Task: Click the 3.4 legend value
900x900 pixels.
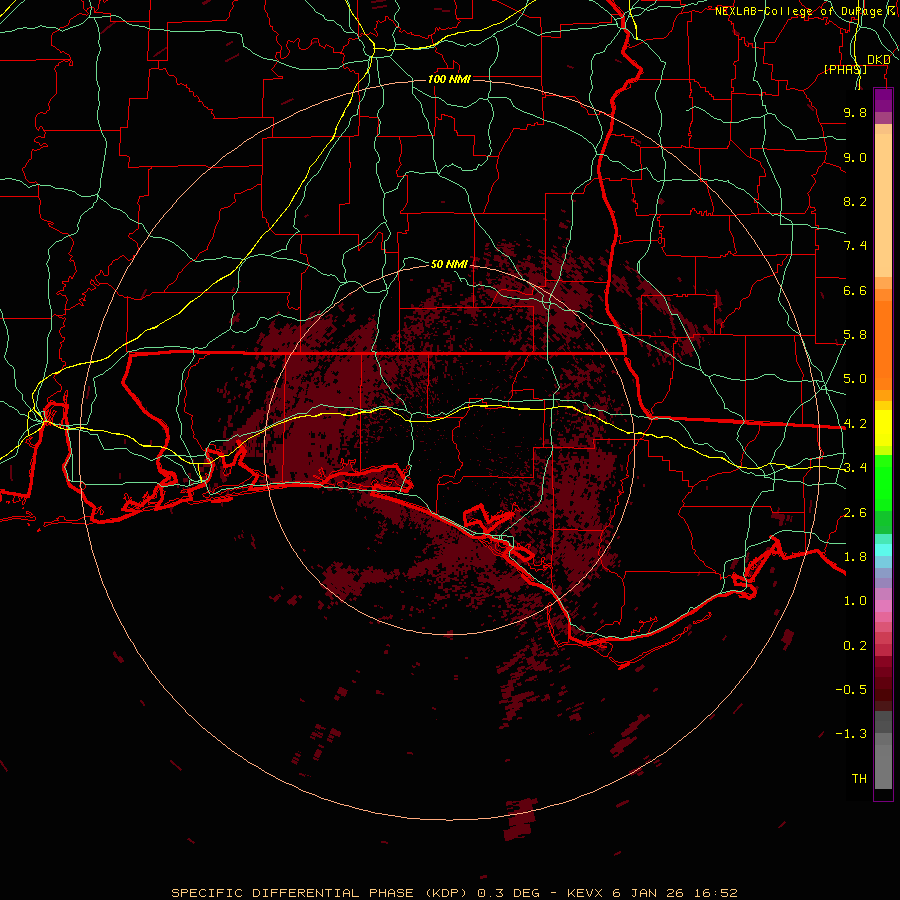Action: tap(855, 468)
